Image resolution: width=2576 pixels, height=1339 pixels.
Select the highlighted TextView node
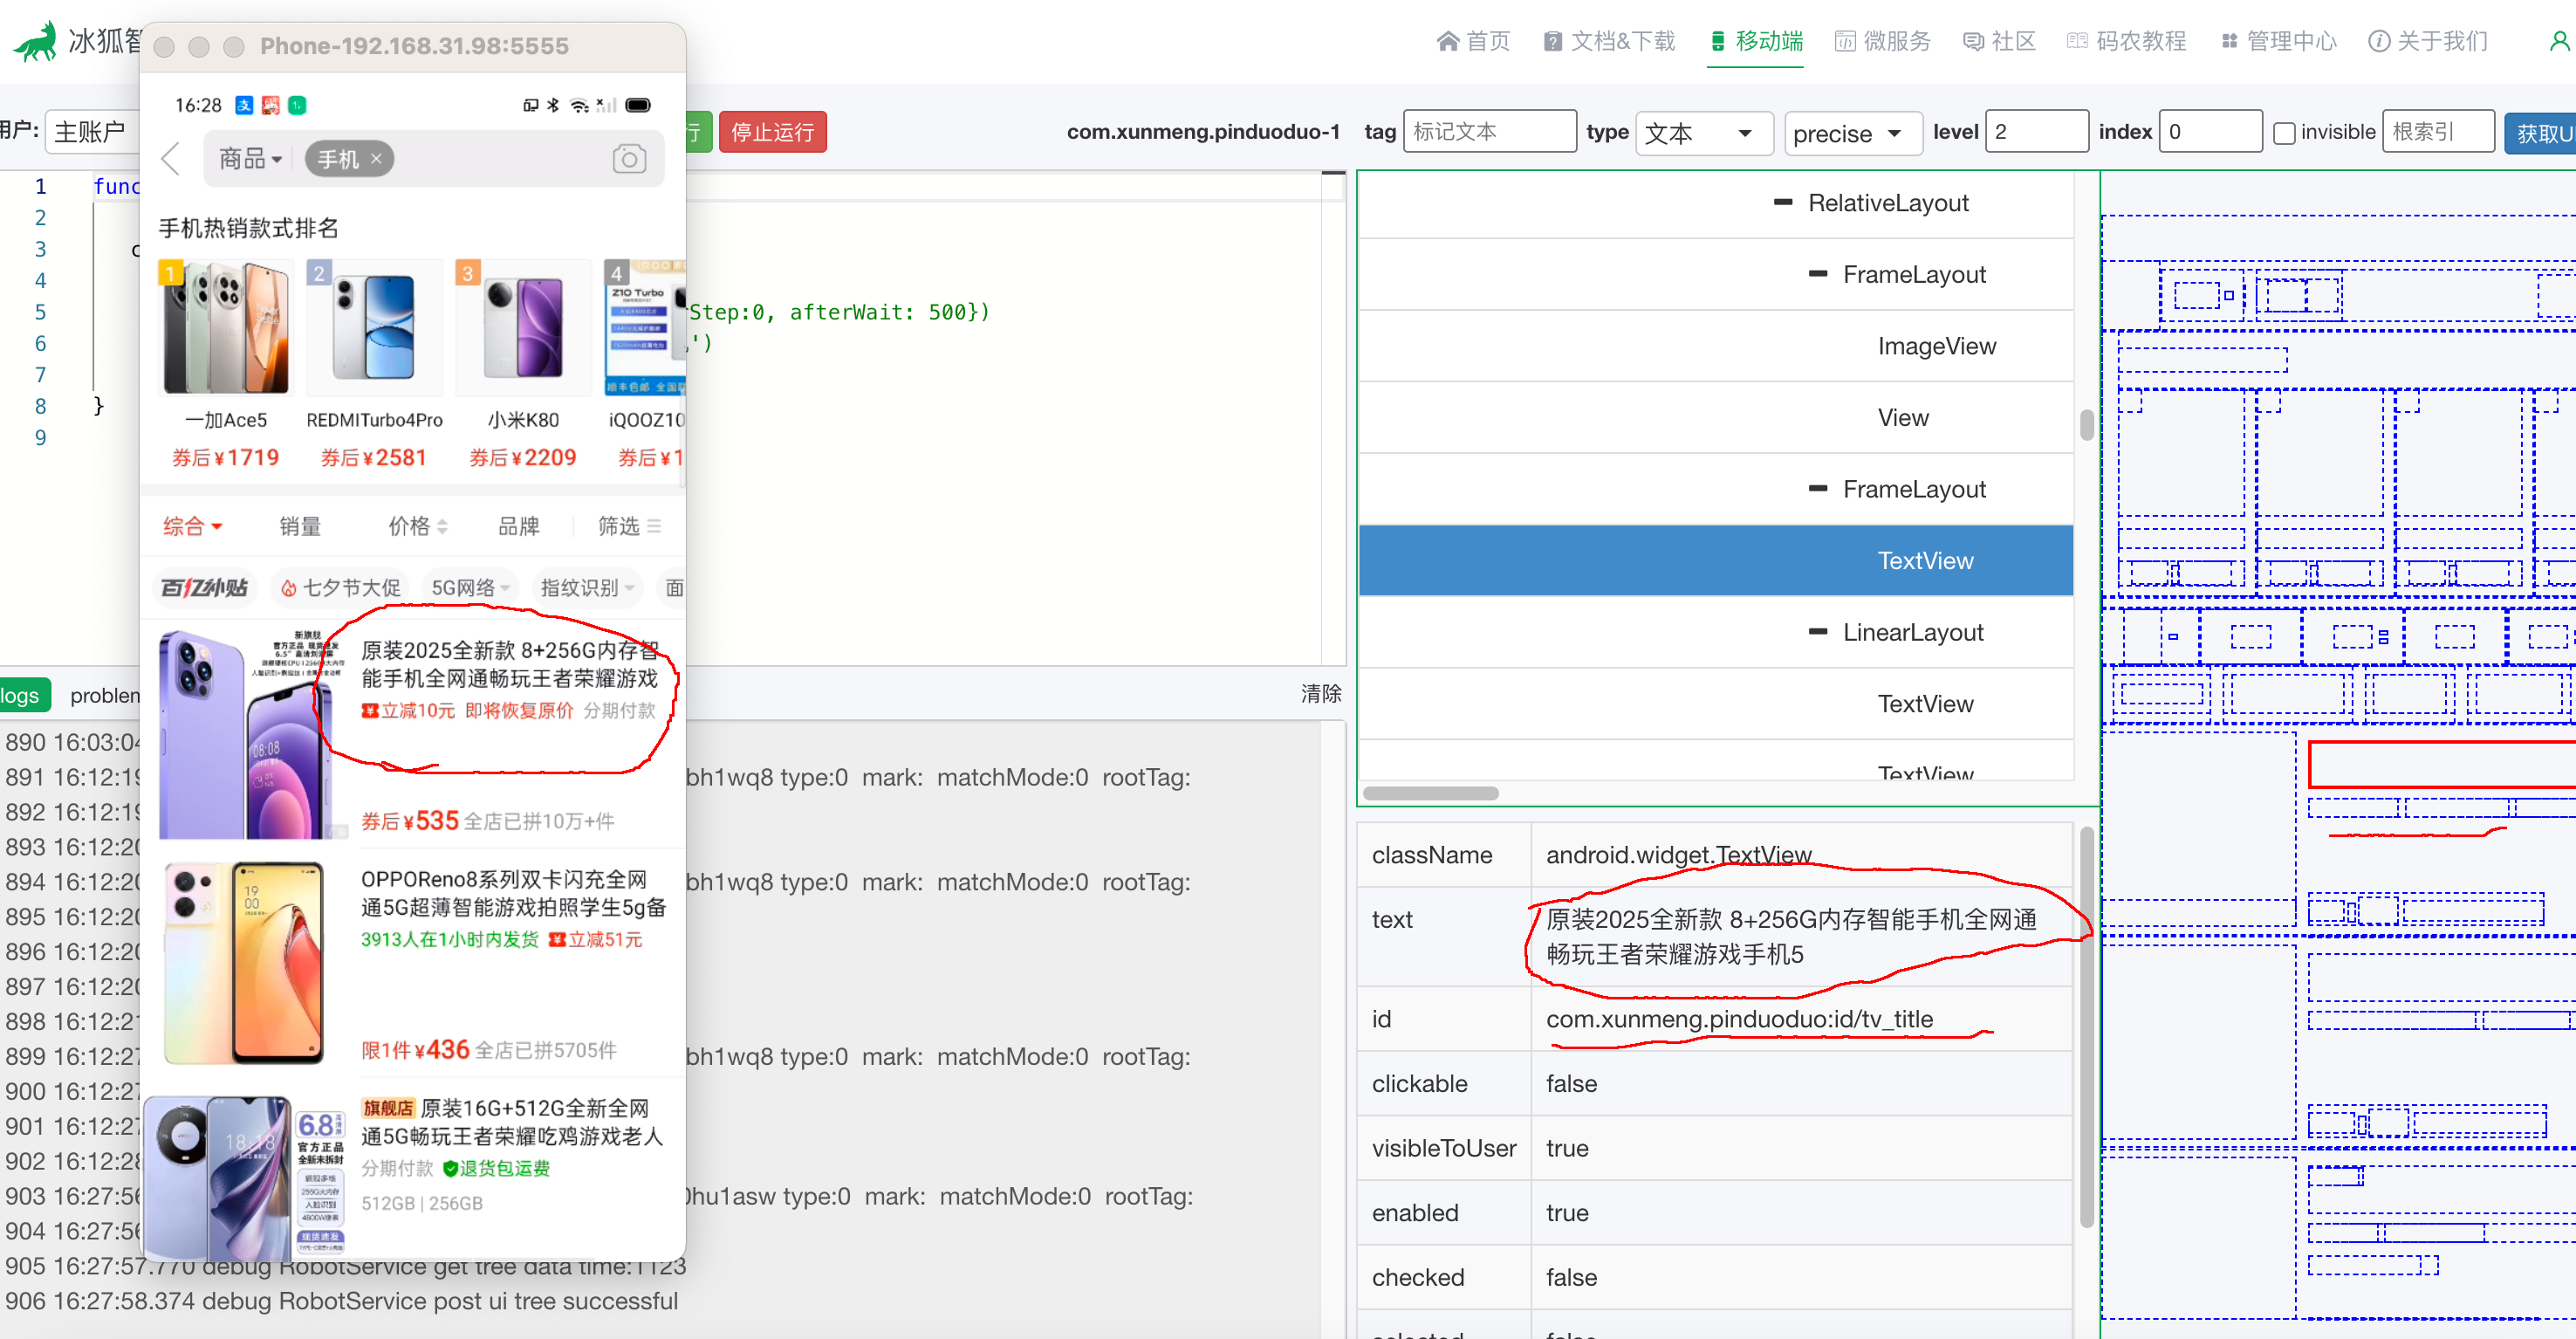tap(1716, 561)
